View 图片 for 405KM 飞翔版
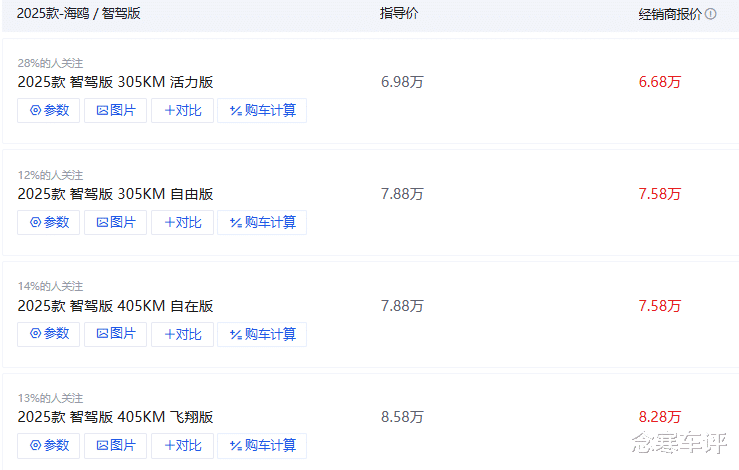739x470 pixels. (115, 445)
